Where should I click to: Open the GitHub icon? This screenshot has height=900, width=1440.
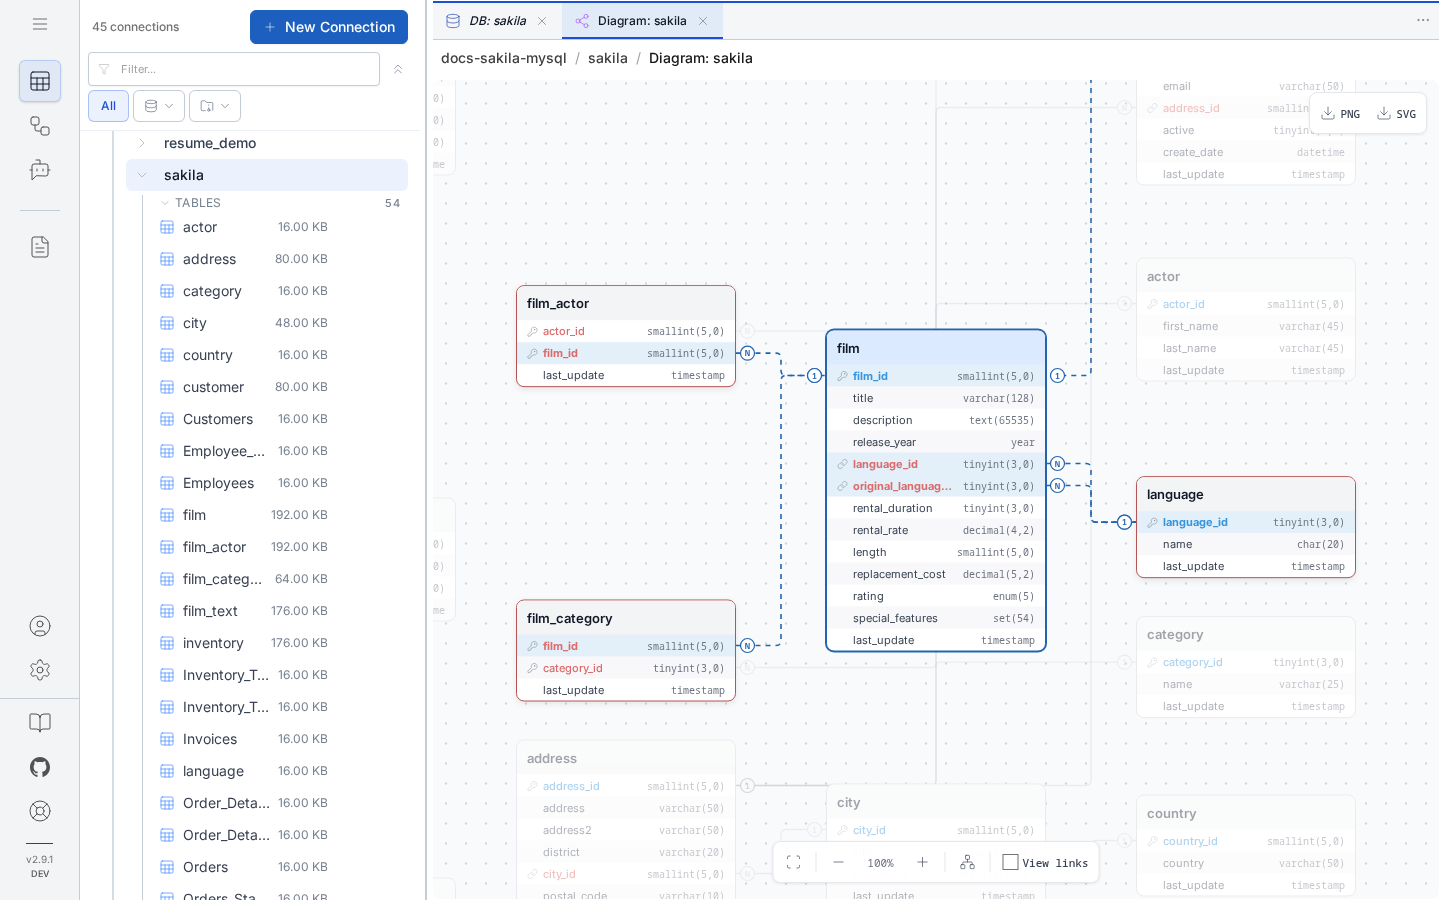[40, 767]
